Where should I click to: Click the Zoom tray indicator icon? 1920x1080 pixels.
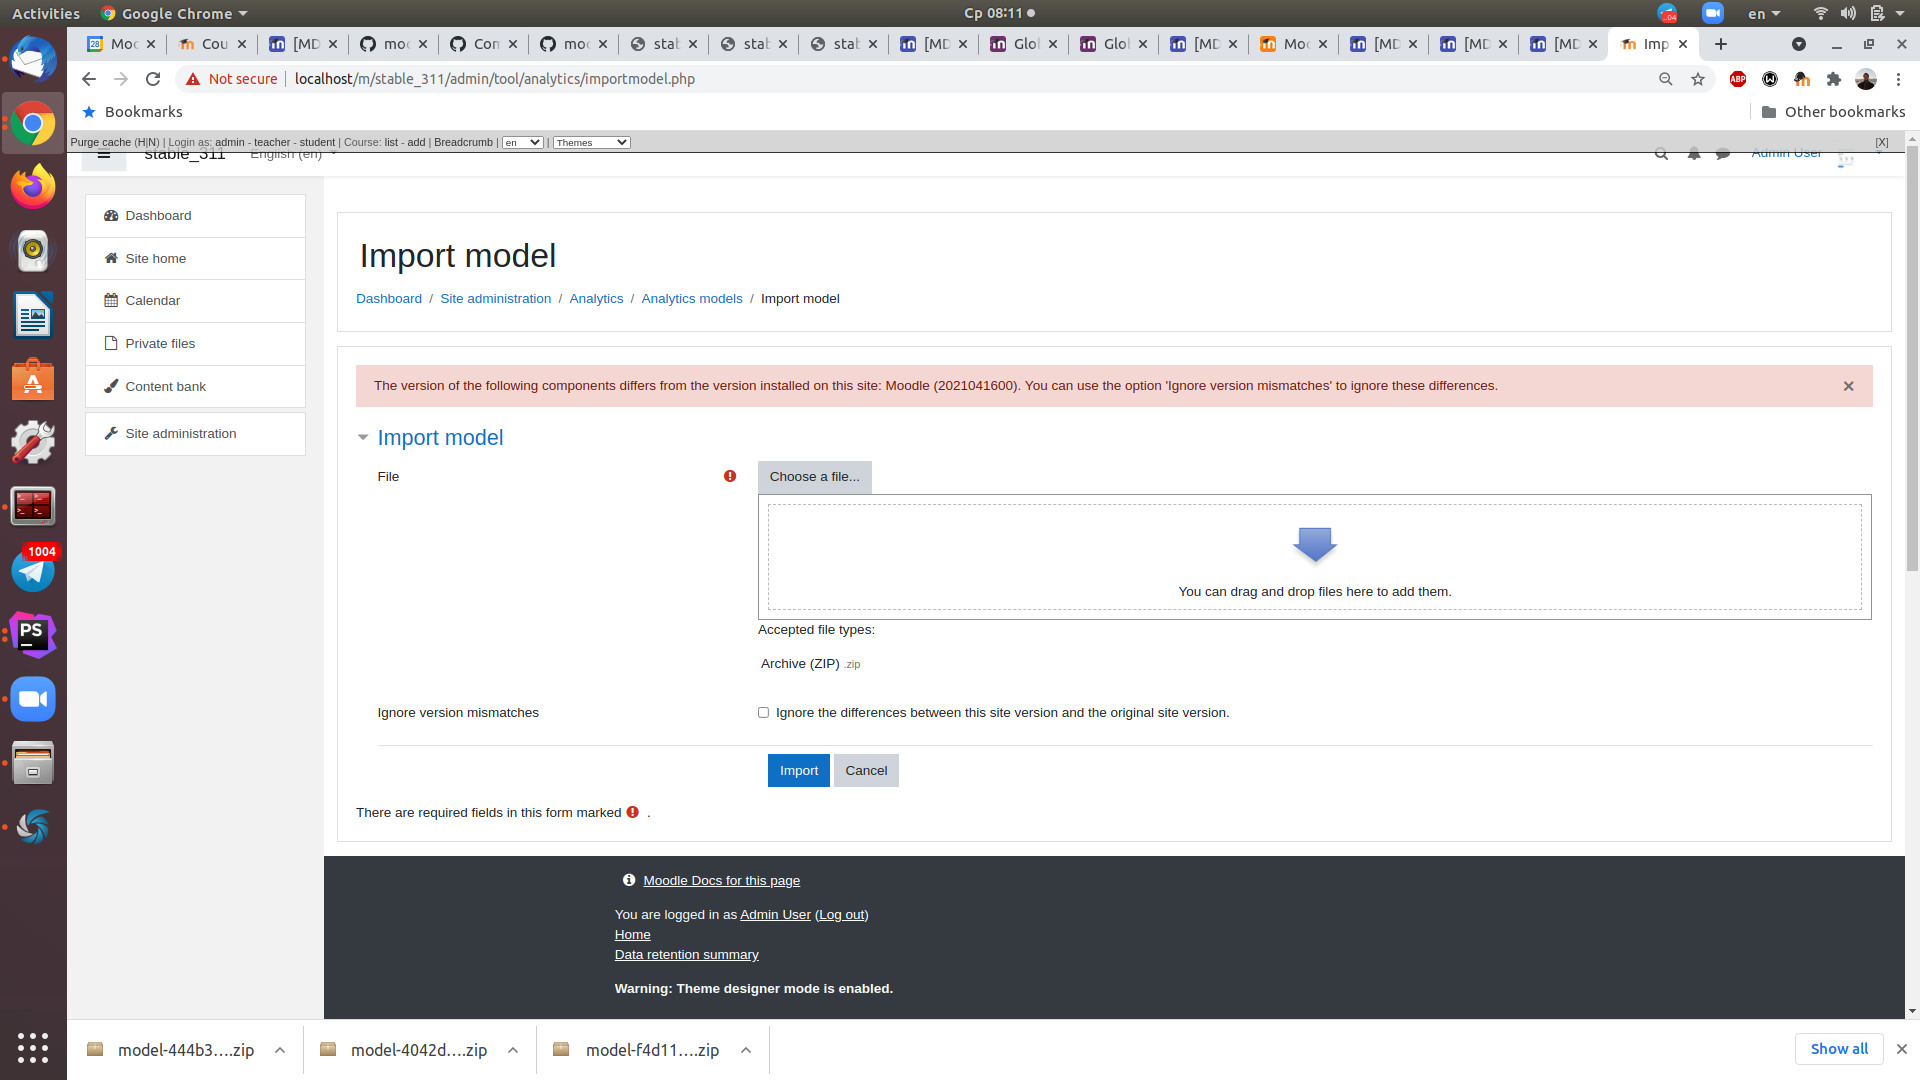point(1713,13)
